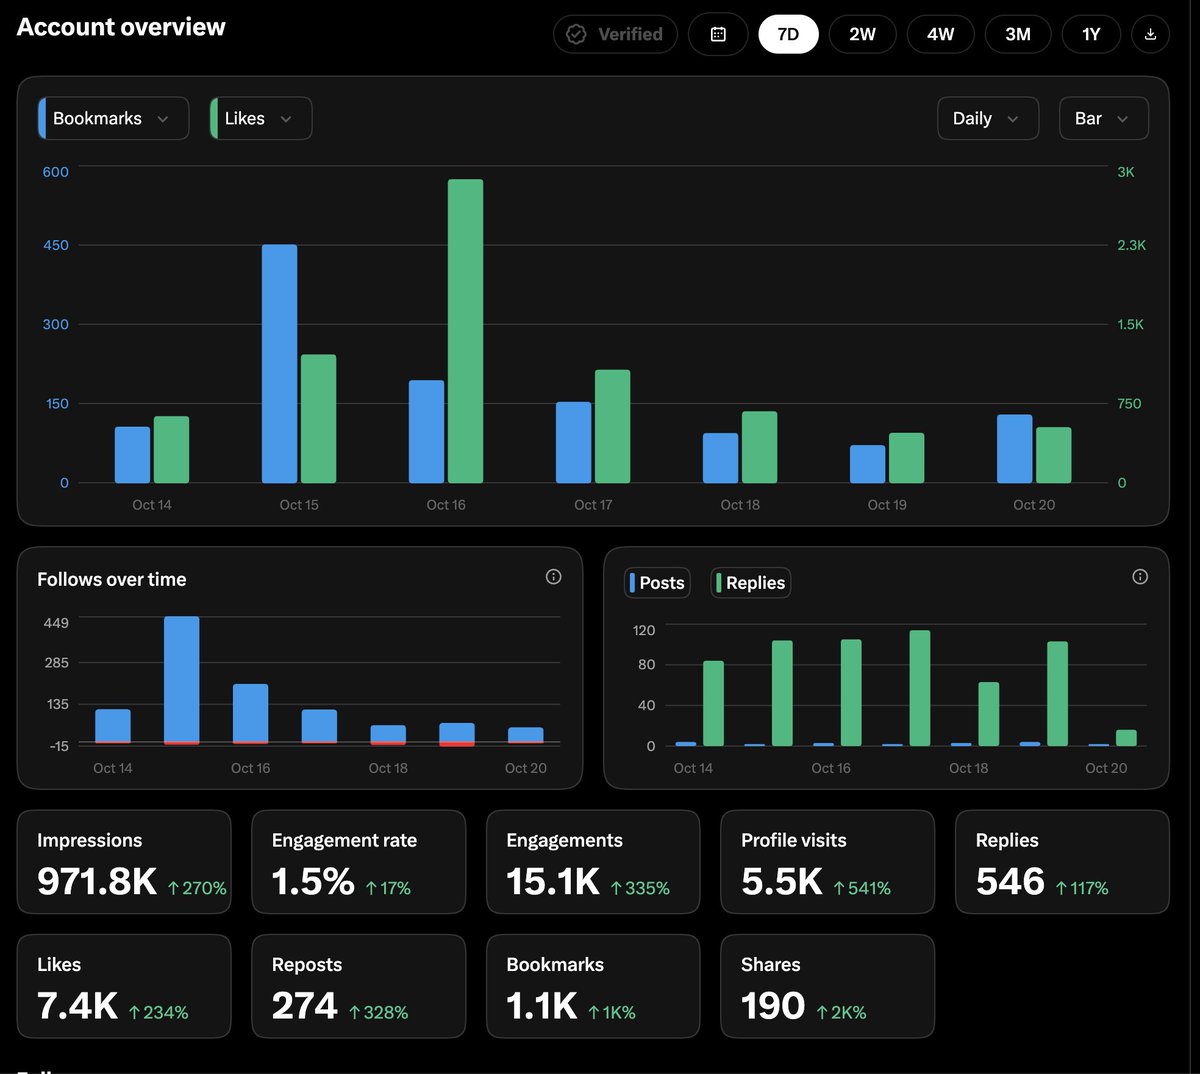Click the Follows over time title
1200x1074 pixels.
coord(112,579)
